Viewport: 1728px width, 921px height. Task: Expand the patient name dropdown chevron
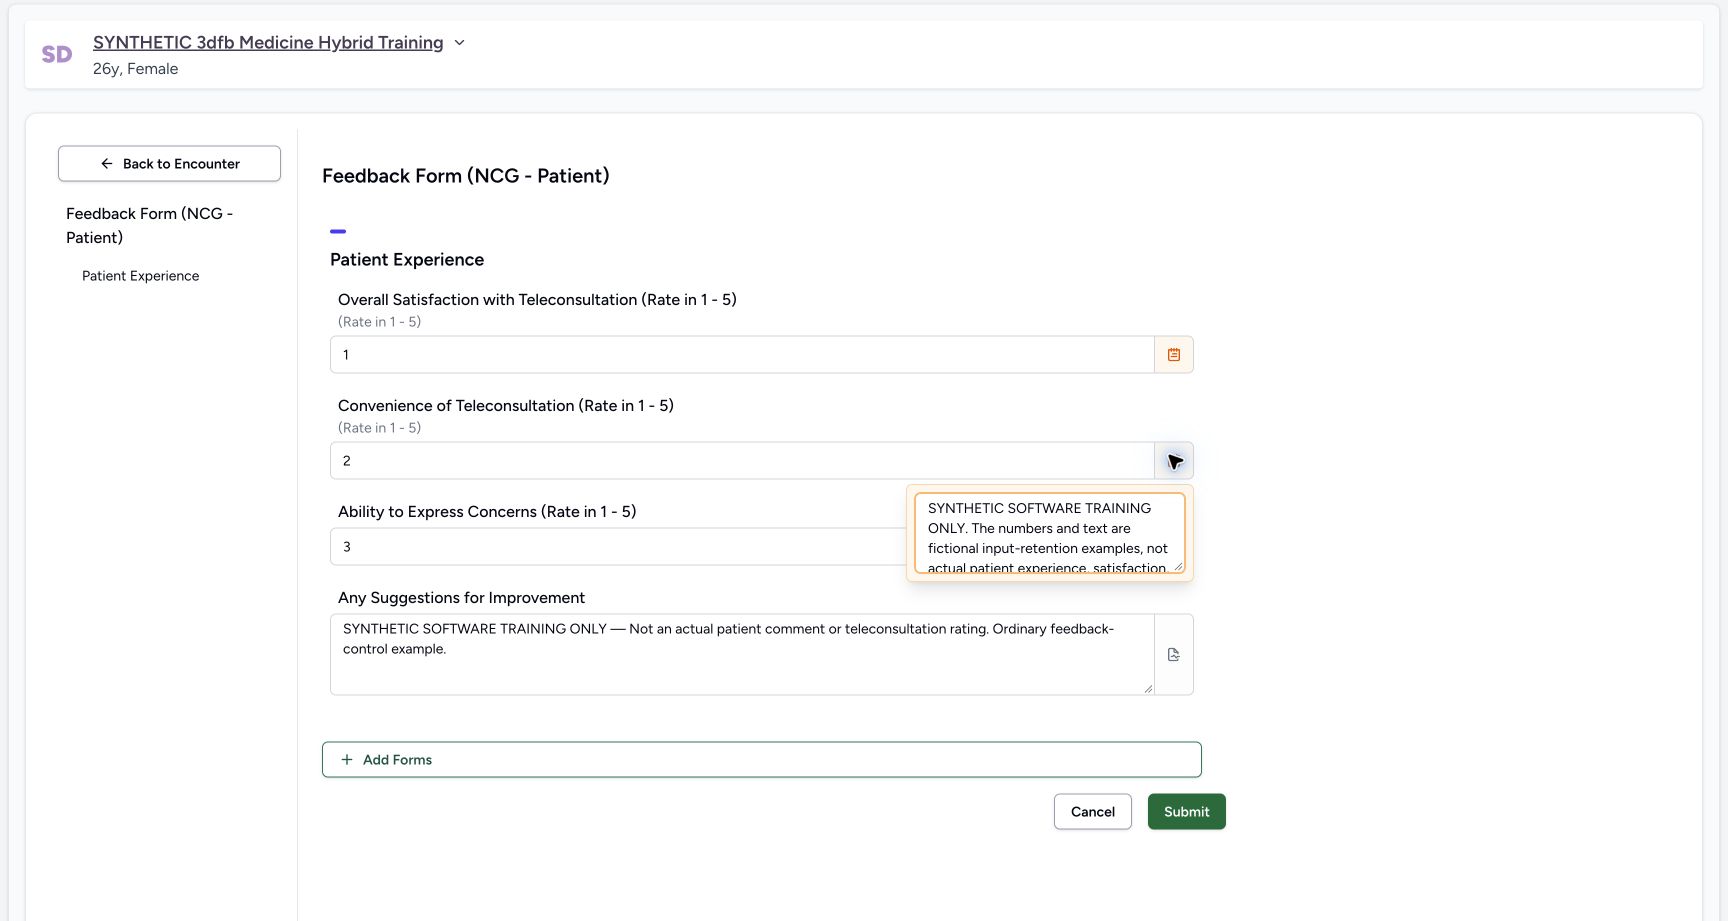[x=460, y=43]
